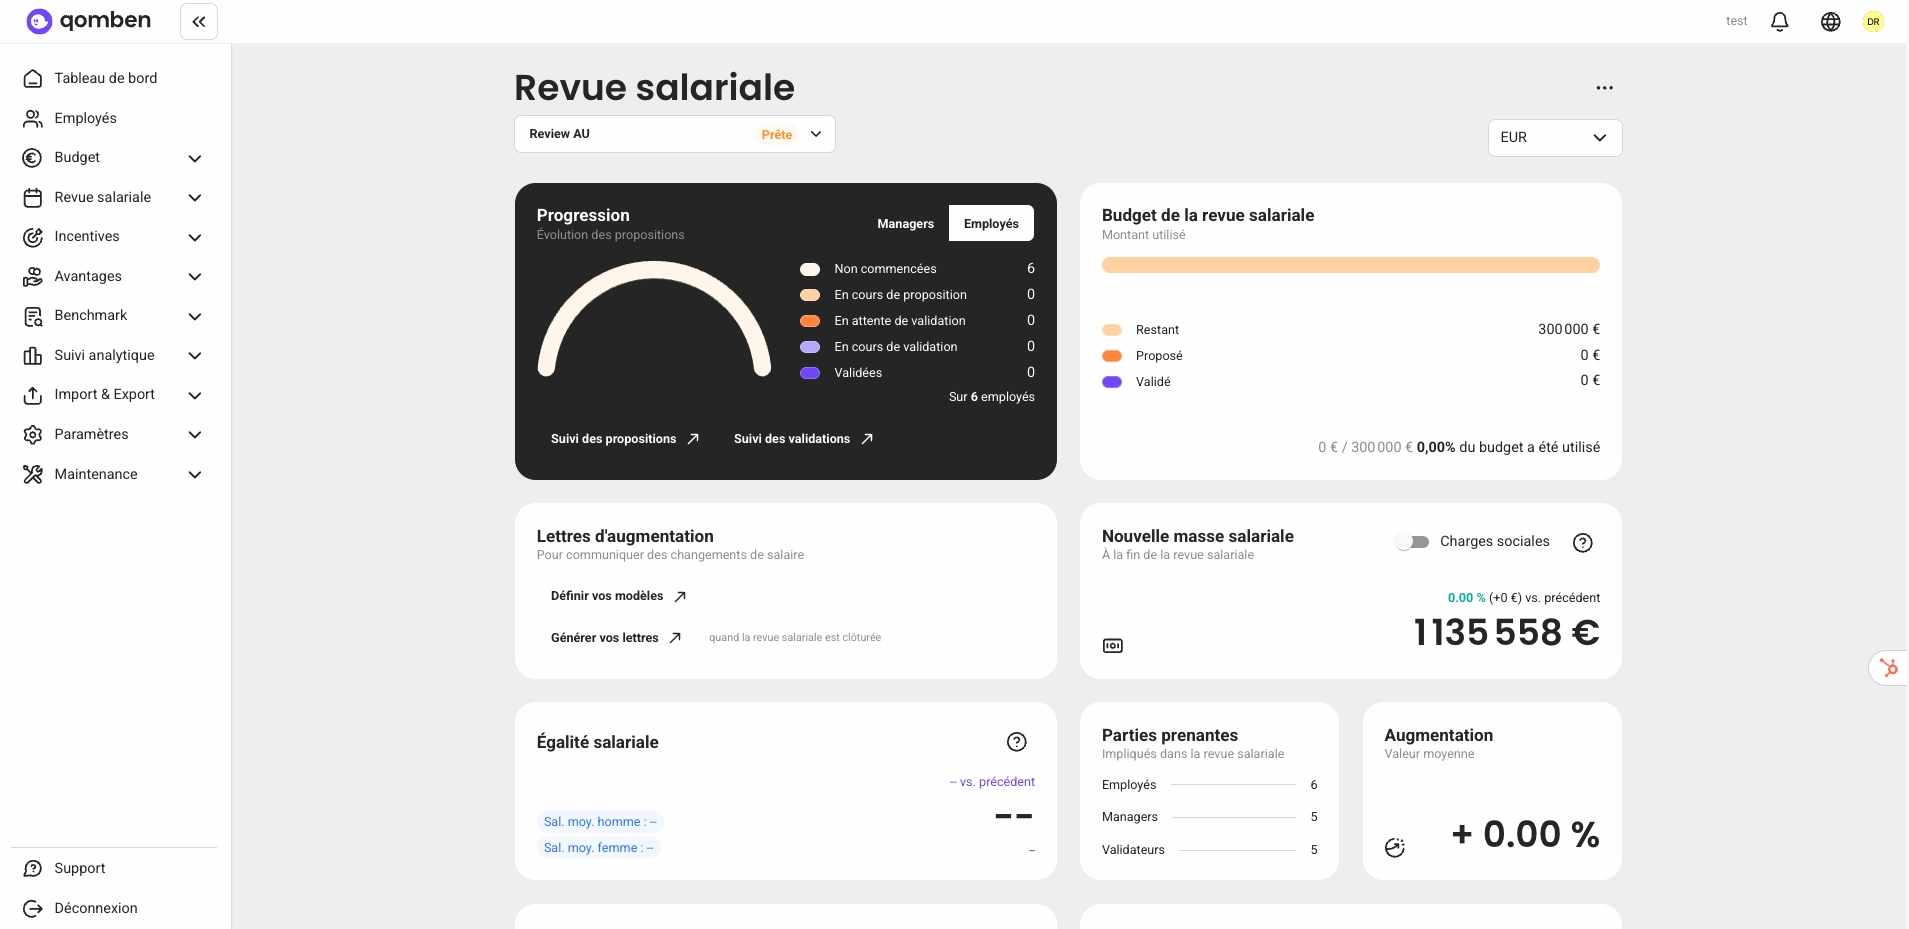Enable the Charges sociales toggle
Screen dimensions: 1909x929
pyautogui.click(x=1412, y=542)
